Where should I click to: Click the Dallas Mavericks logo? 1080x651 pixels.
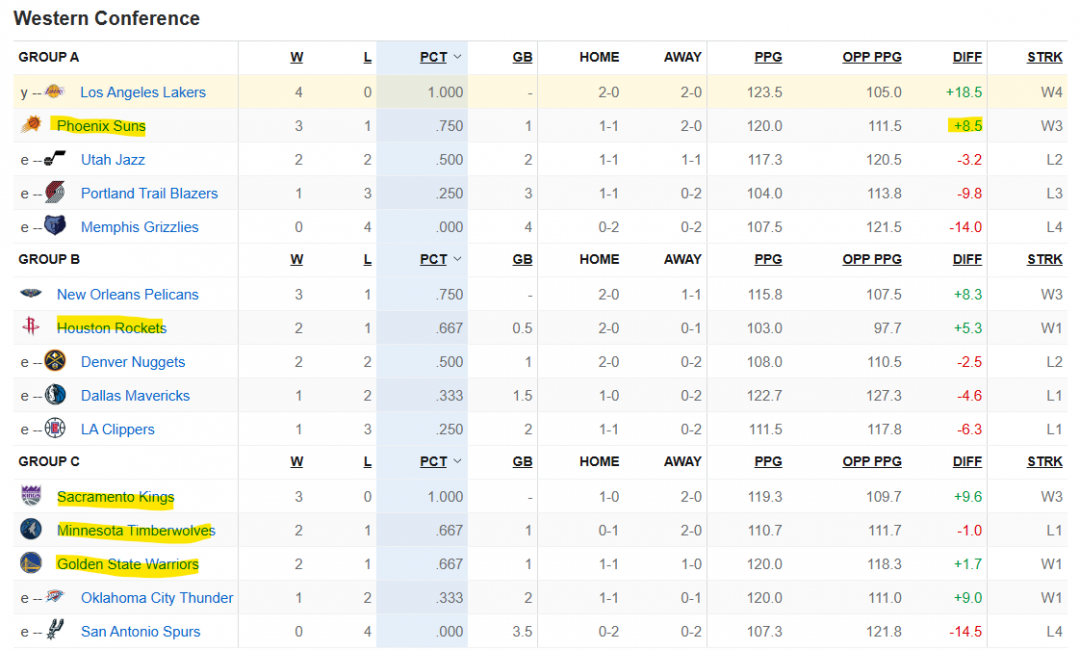55,394
